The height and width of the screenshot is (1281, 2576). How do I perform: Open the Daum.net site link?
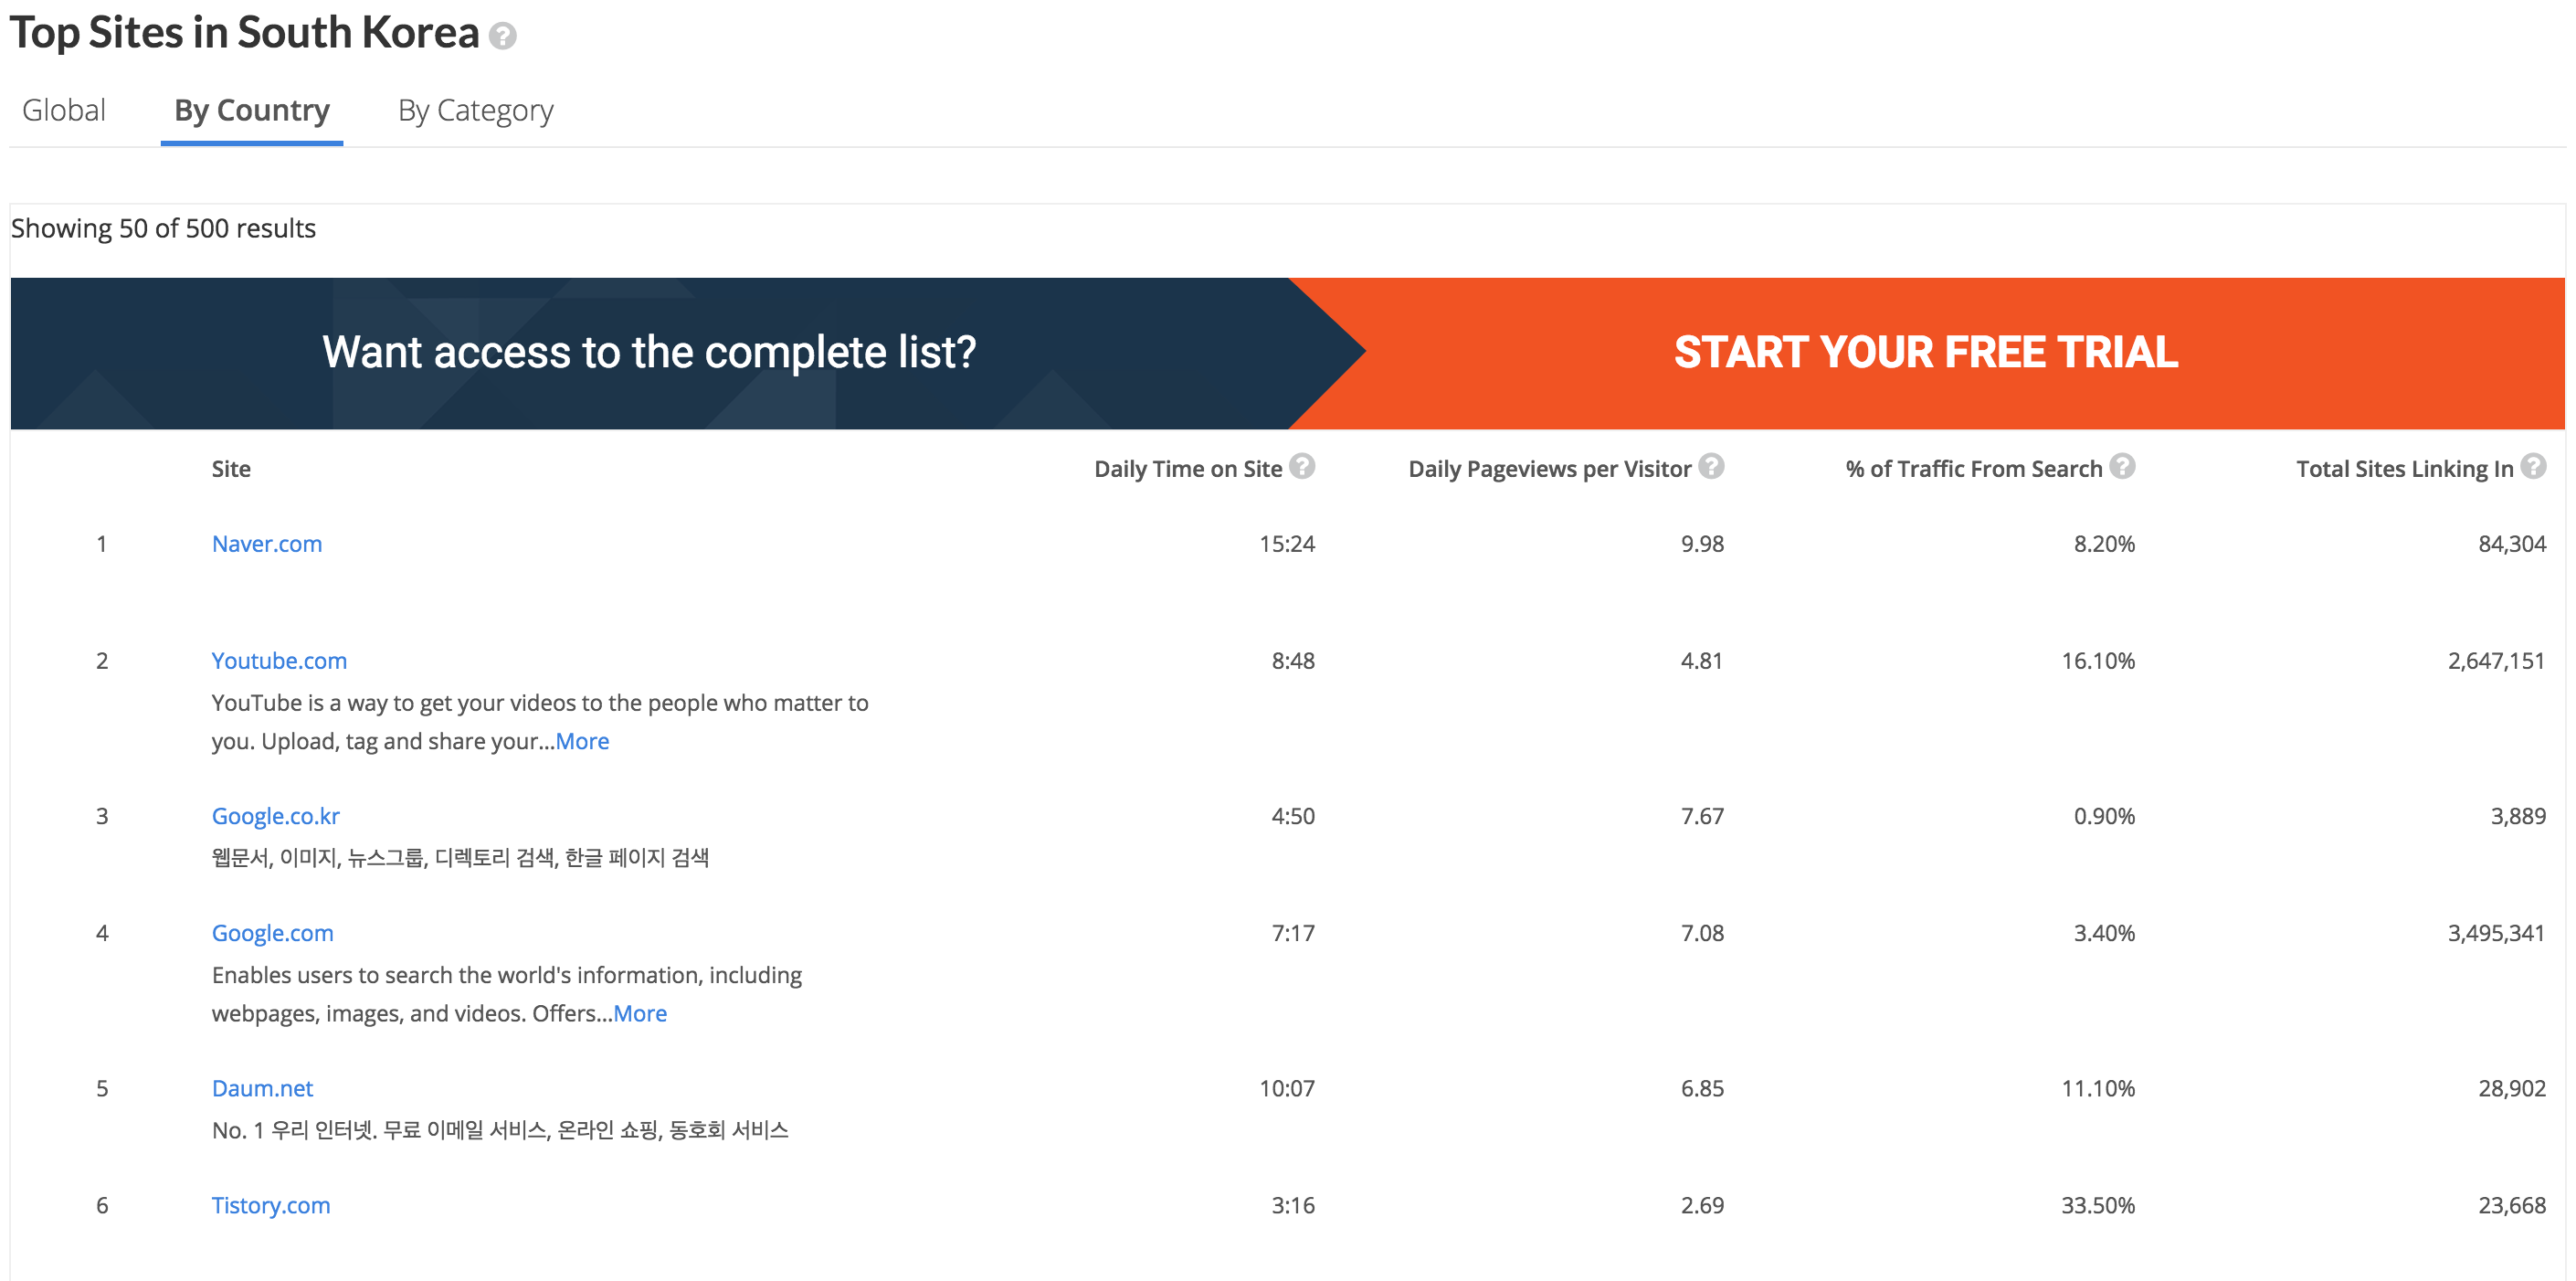pyautogui.click(x=262, y=1088)
